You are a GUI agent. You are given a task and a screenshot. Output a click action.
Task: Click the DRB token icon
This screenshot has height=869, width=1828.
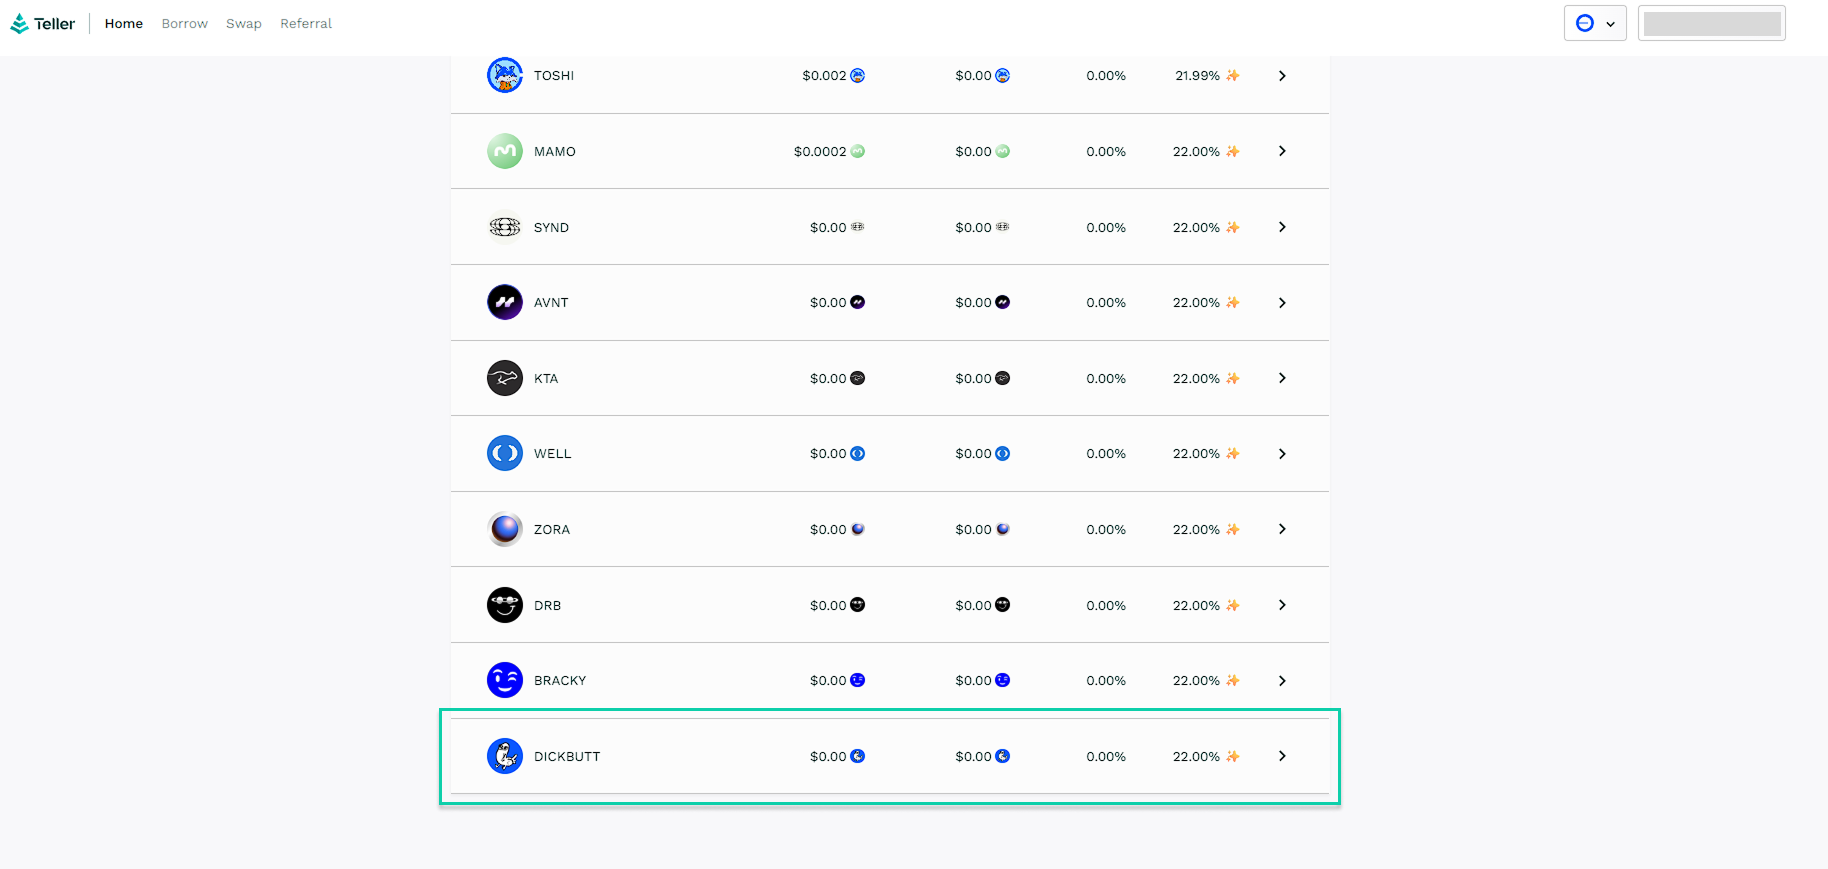pos(505,606)
